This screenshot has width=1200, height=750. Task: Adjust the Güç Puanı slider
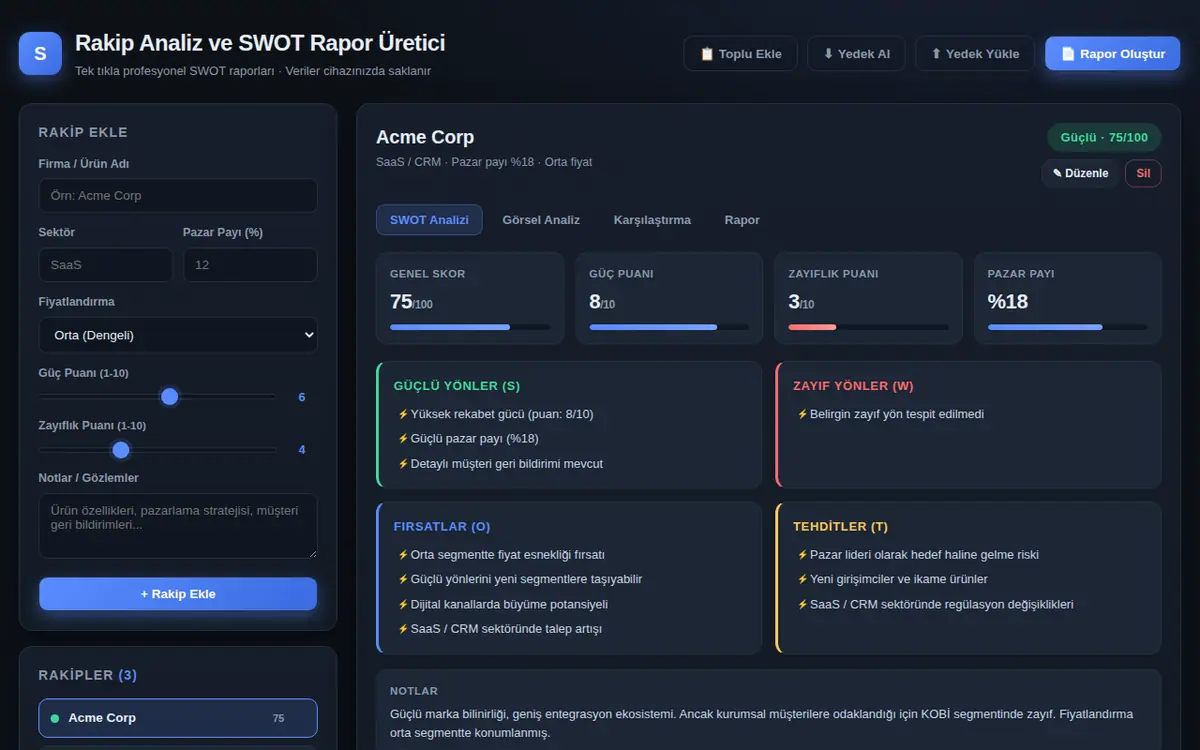158,397
